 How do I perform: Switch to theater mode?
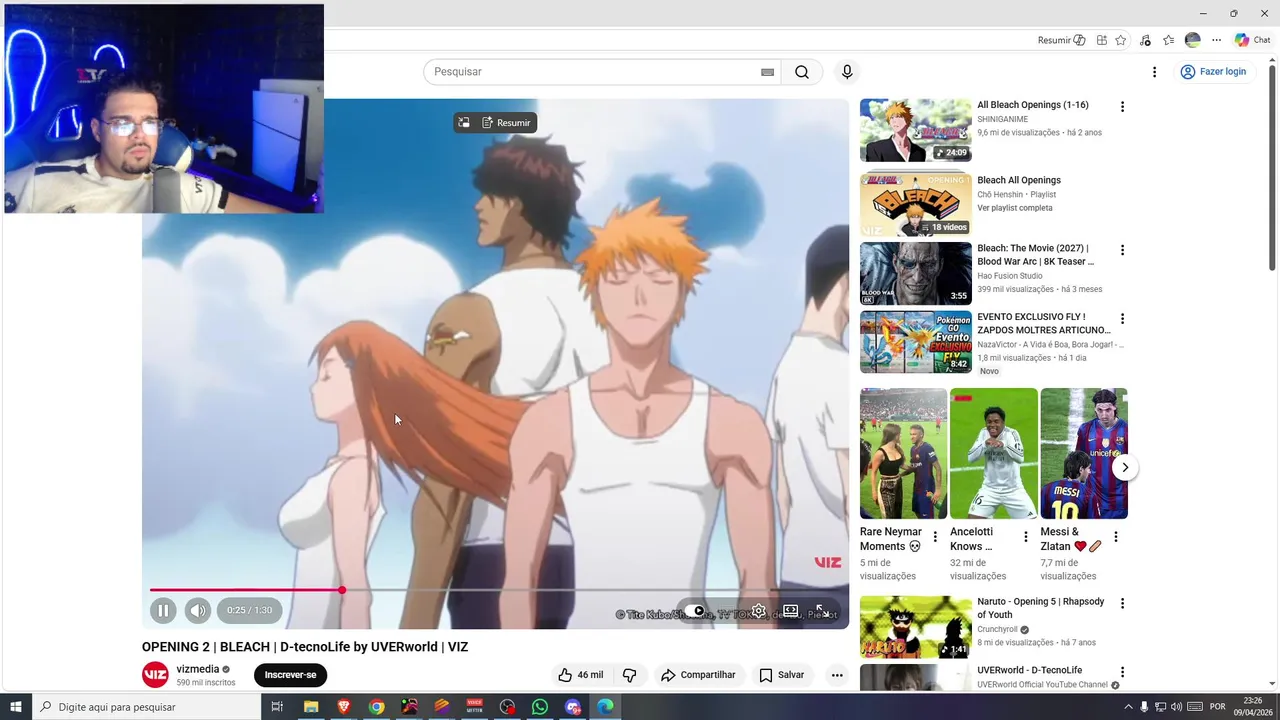(790, 611)
